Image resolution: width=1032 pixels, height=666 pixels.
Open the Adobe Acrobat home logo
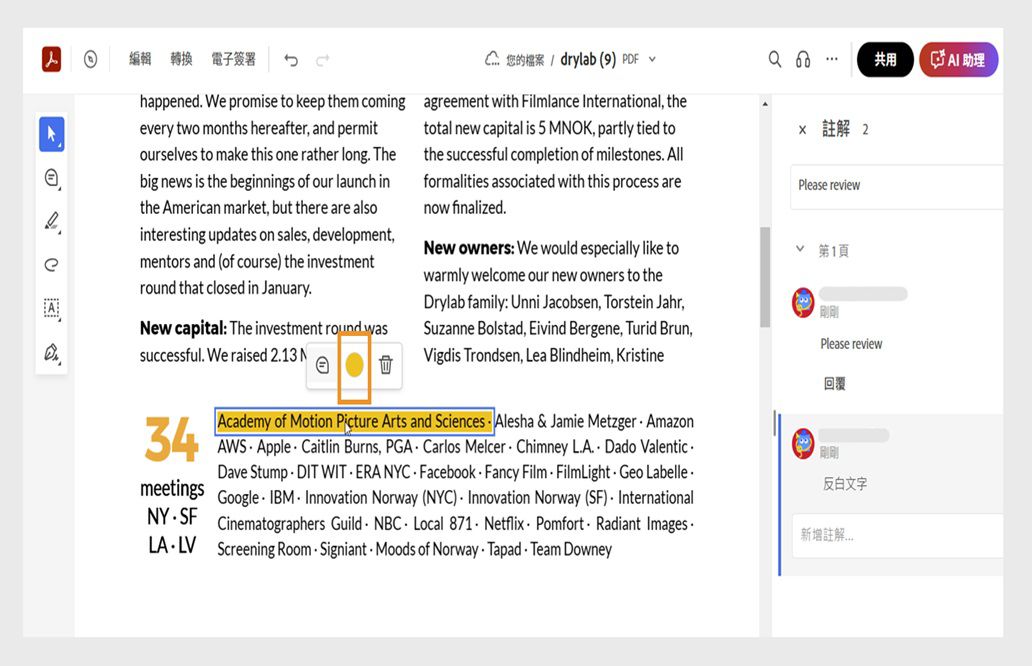(52, 59)
